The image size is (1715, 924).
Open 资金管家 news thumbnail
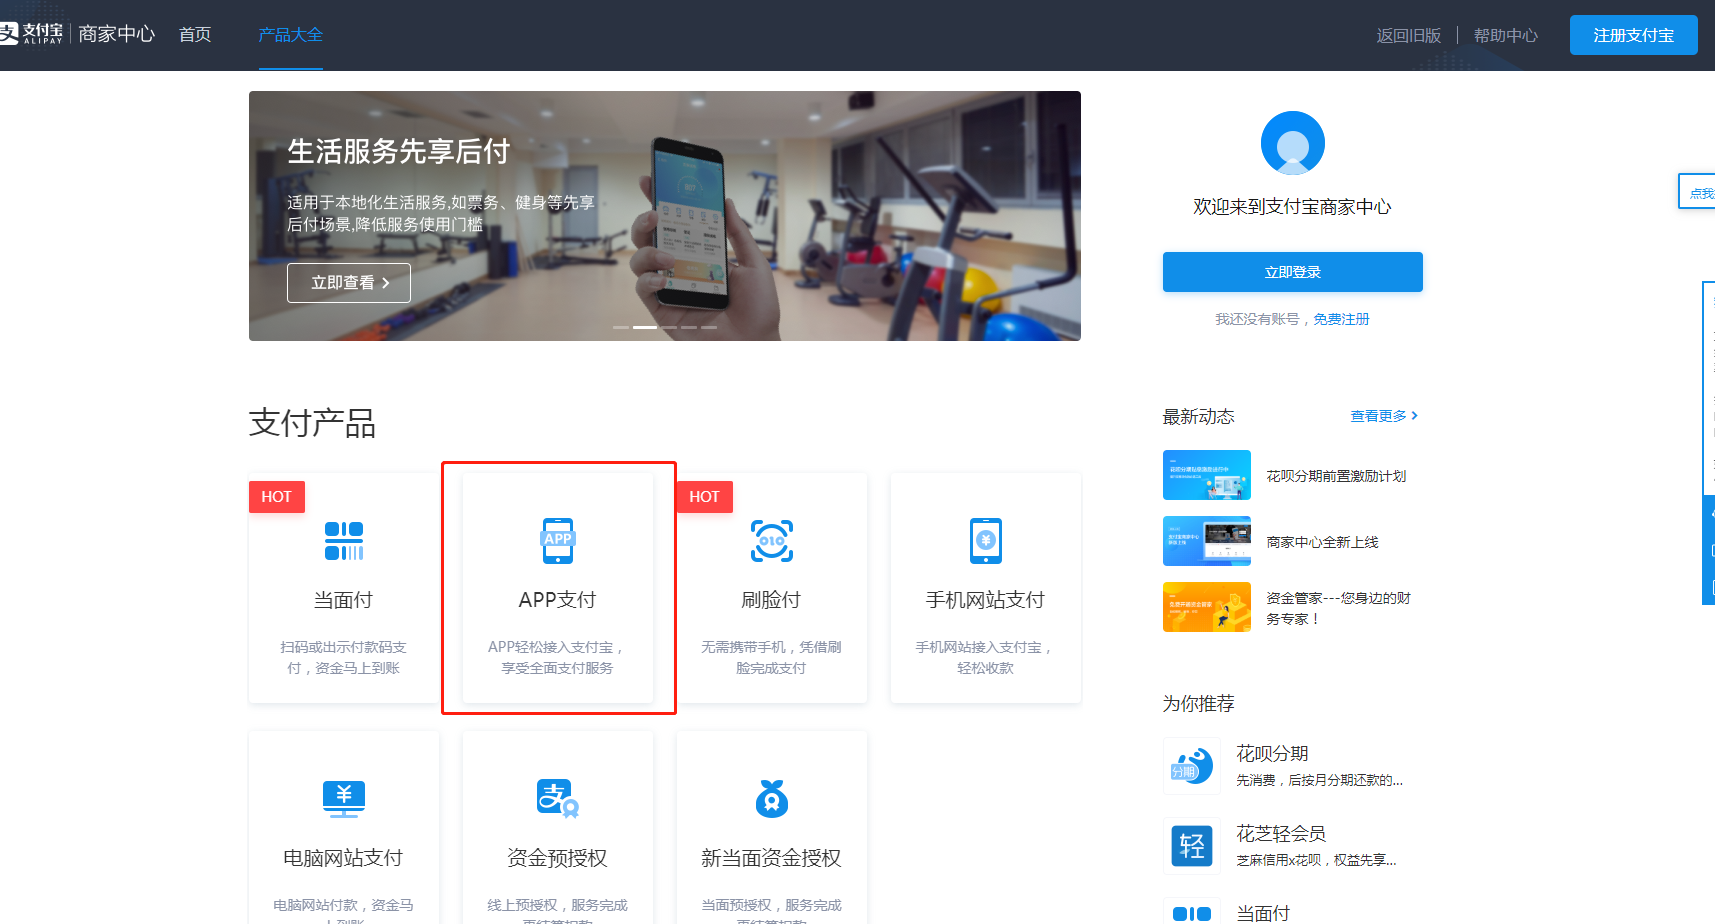[x=1207, y=607]
